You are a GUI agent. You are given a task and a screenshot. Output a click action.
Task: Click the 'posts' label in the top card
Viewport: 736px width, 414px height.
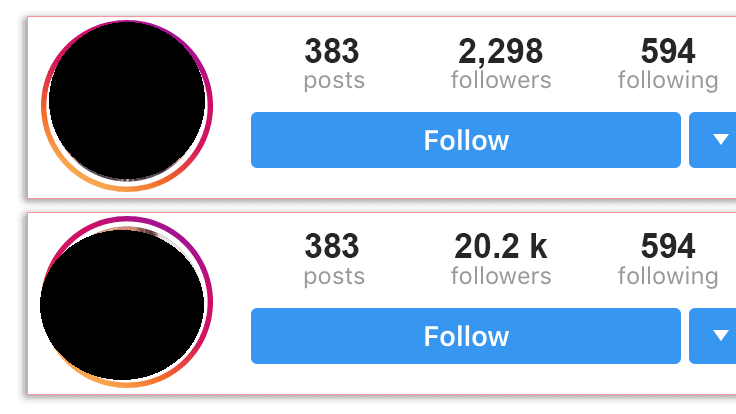tap(334, 81)
